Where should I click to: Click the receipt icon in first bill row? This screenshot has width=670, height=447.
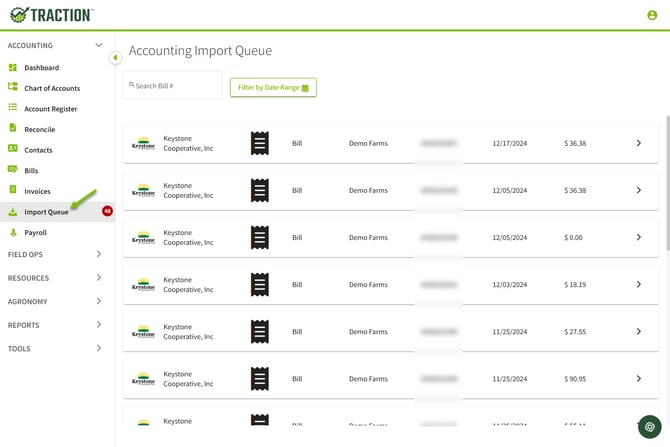coord(259,143)
